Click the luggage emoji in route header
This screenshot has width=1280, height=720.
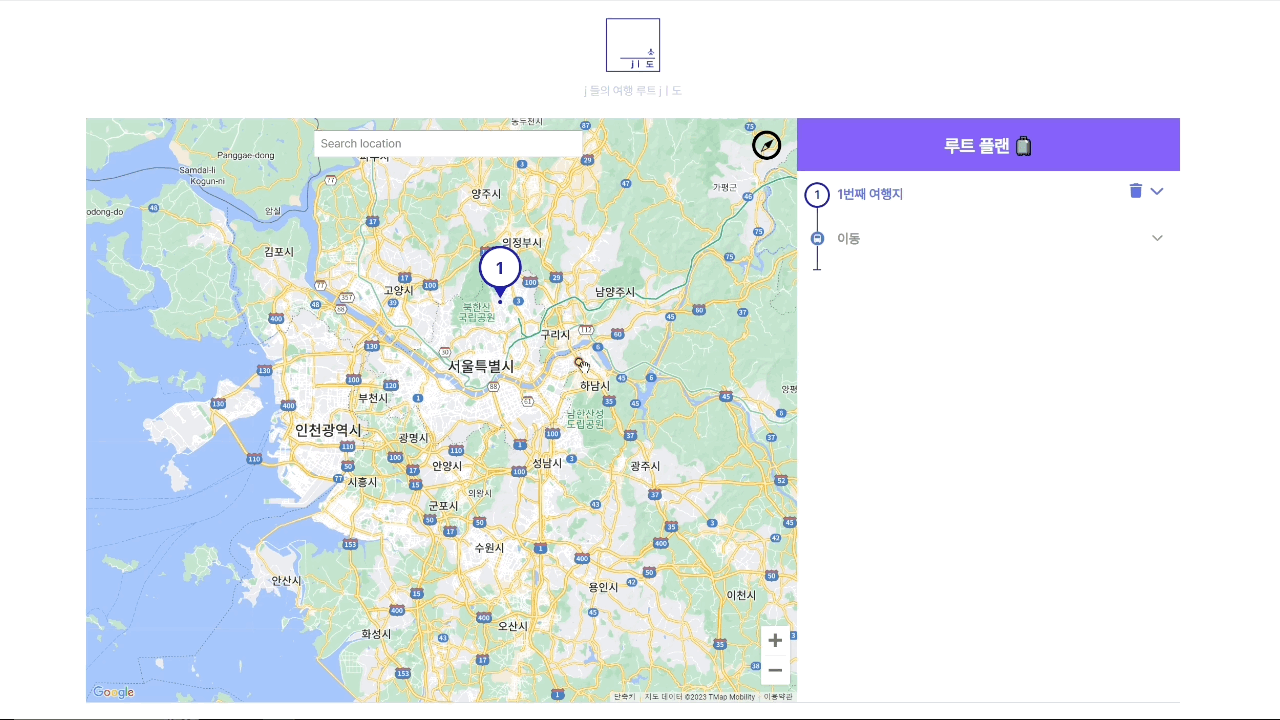pos(1023,146)
